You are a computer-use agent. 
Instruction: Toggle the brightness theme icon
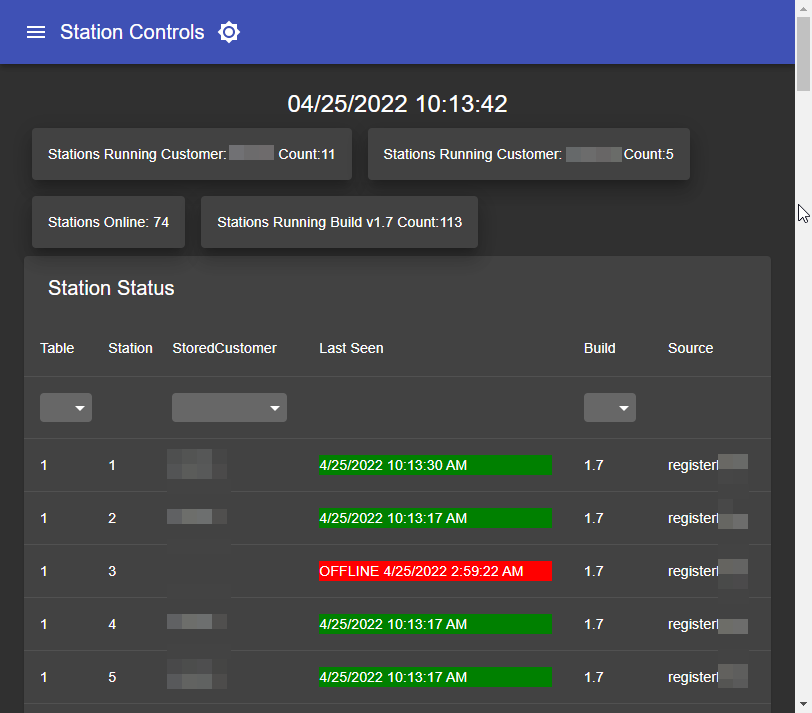[229, 32]
